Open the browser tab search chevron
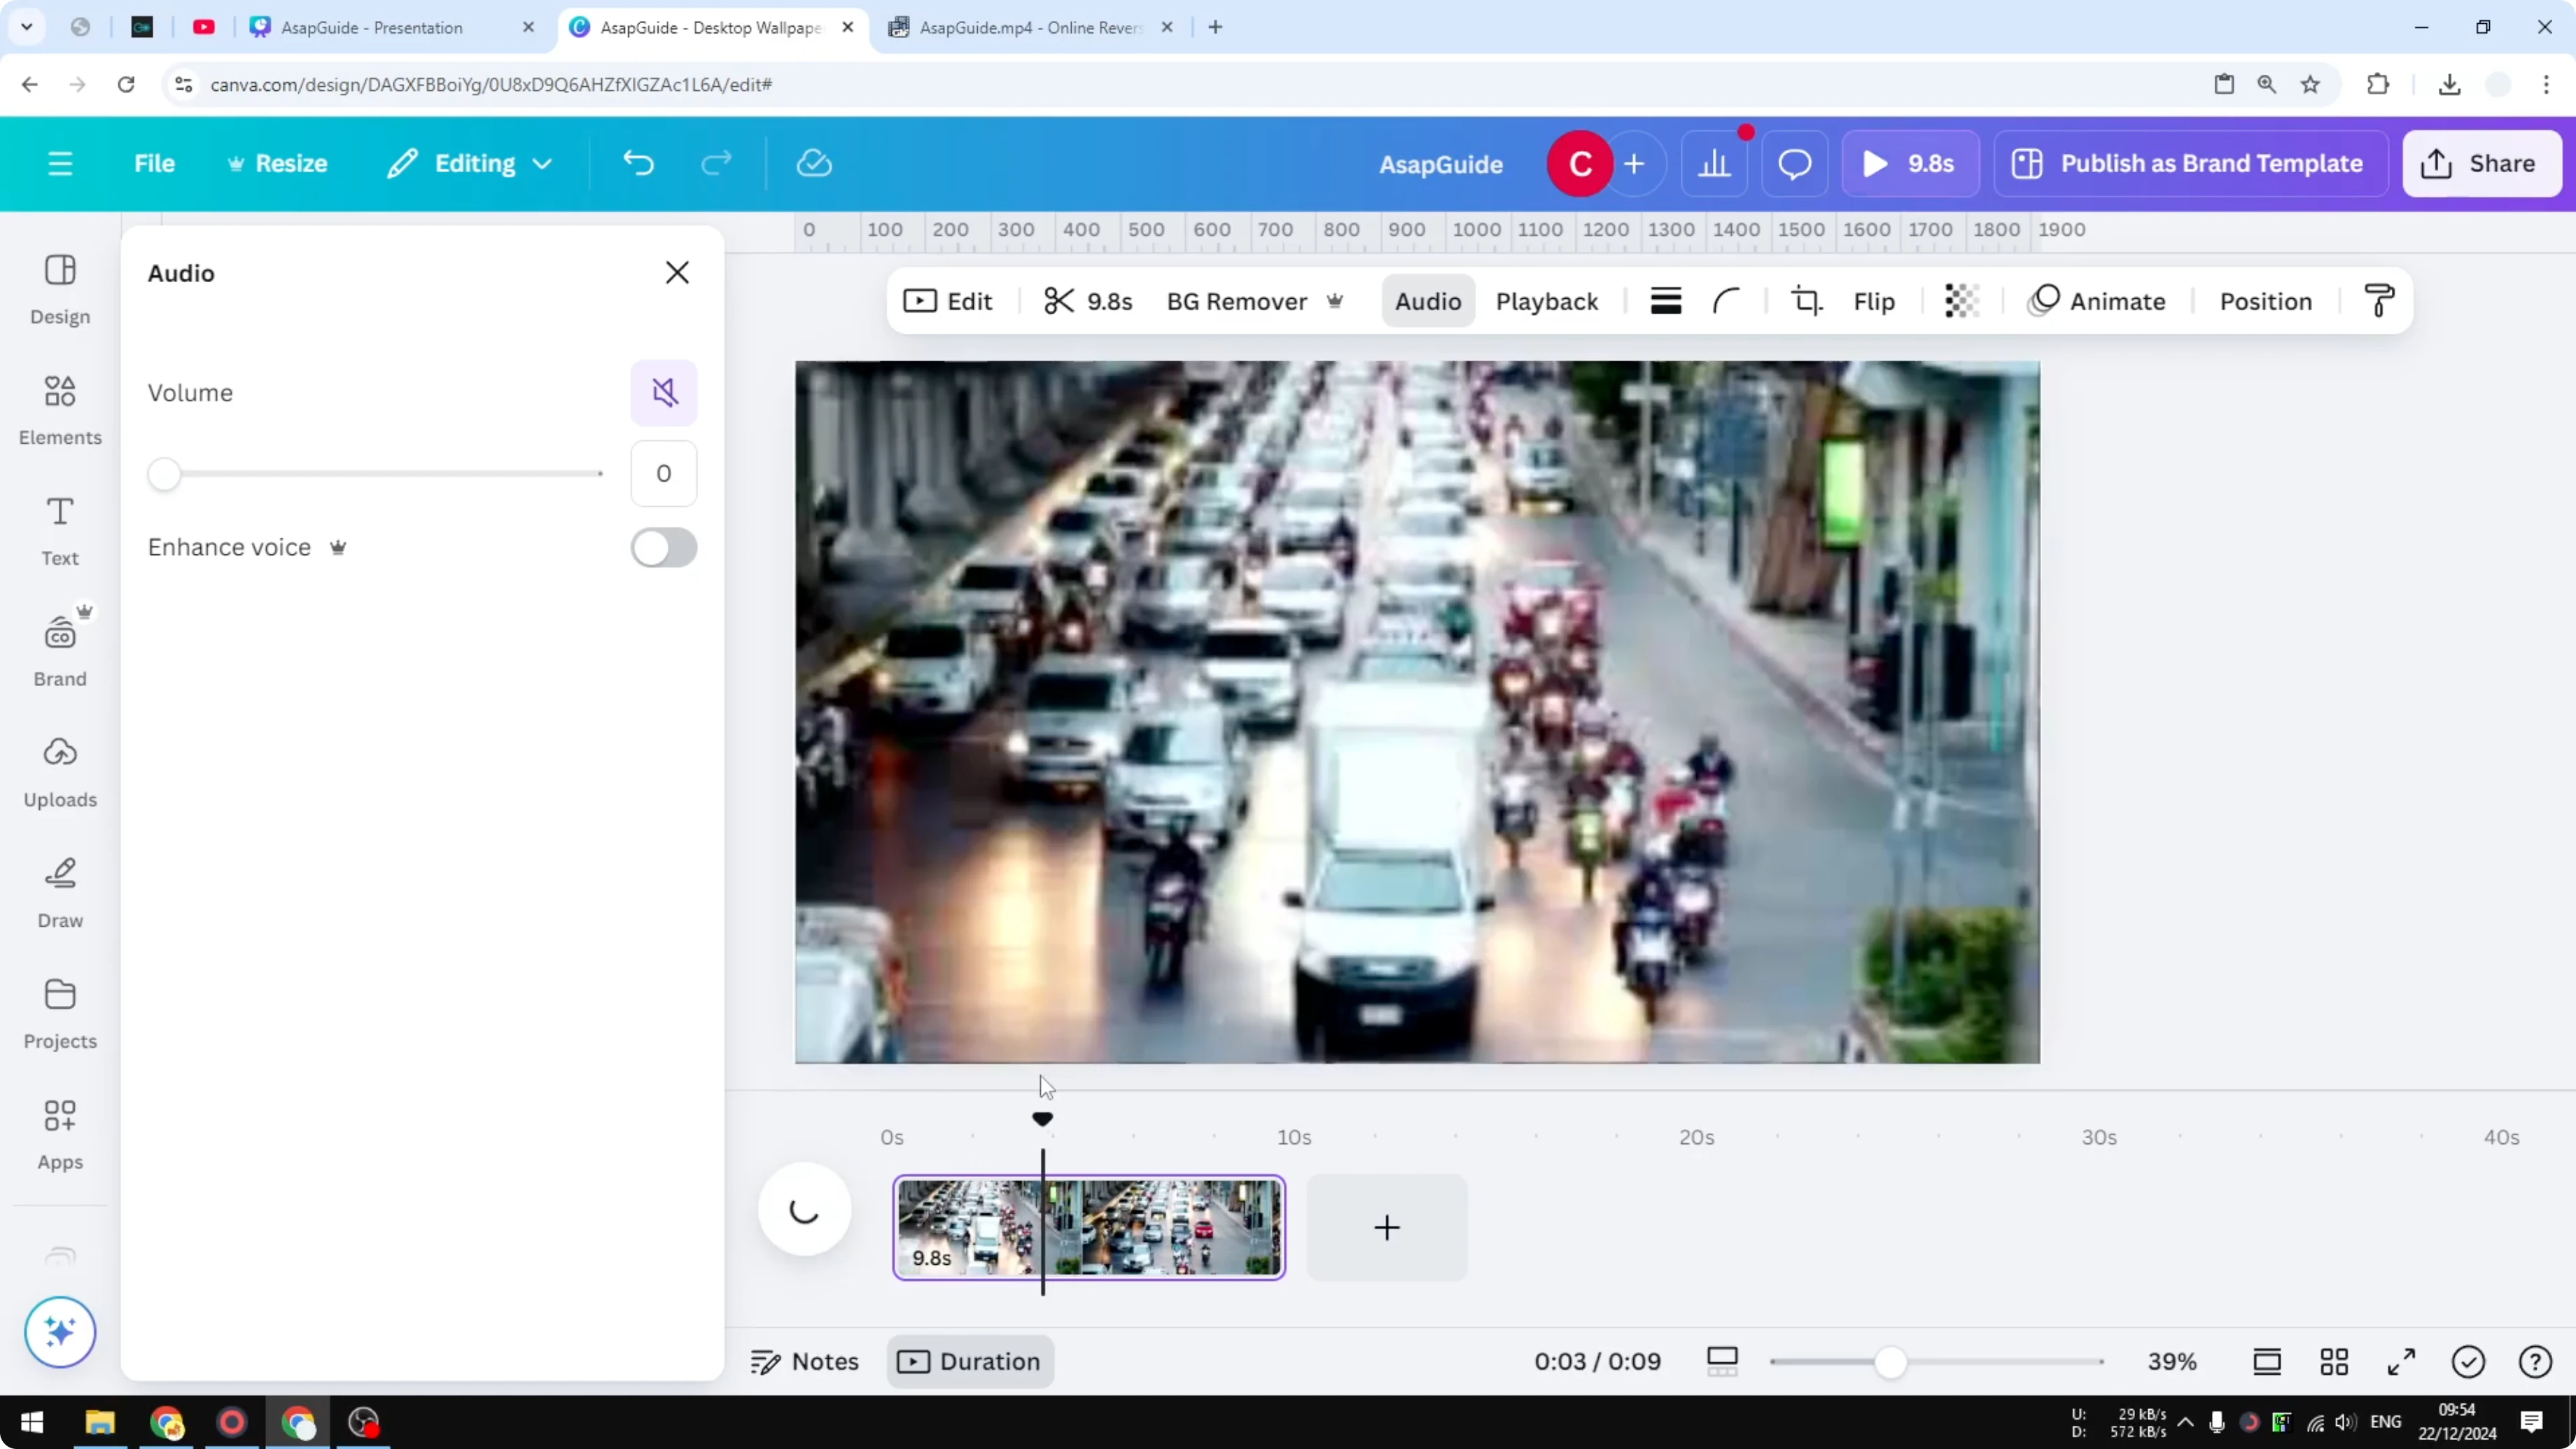Image resolution: width=2576 pixels, height=1449 pixels. pyautogui.click(x=27, y=27)
